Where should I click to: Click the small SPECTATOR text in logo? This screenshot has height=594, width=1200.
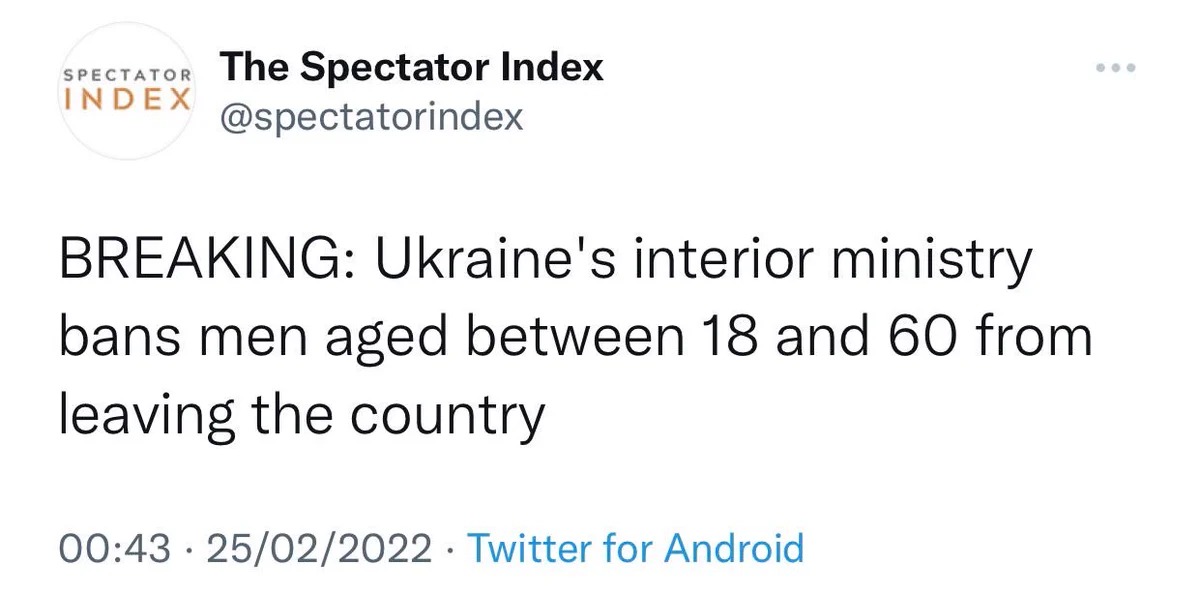tap(128, 75)
